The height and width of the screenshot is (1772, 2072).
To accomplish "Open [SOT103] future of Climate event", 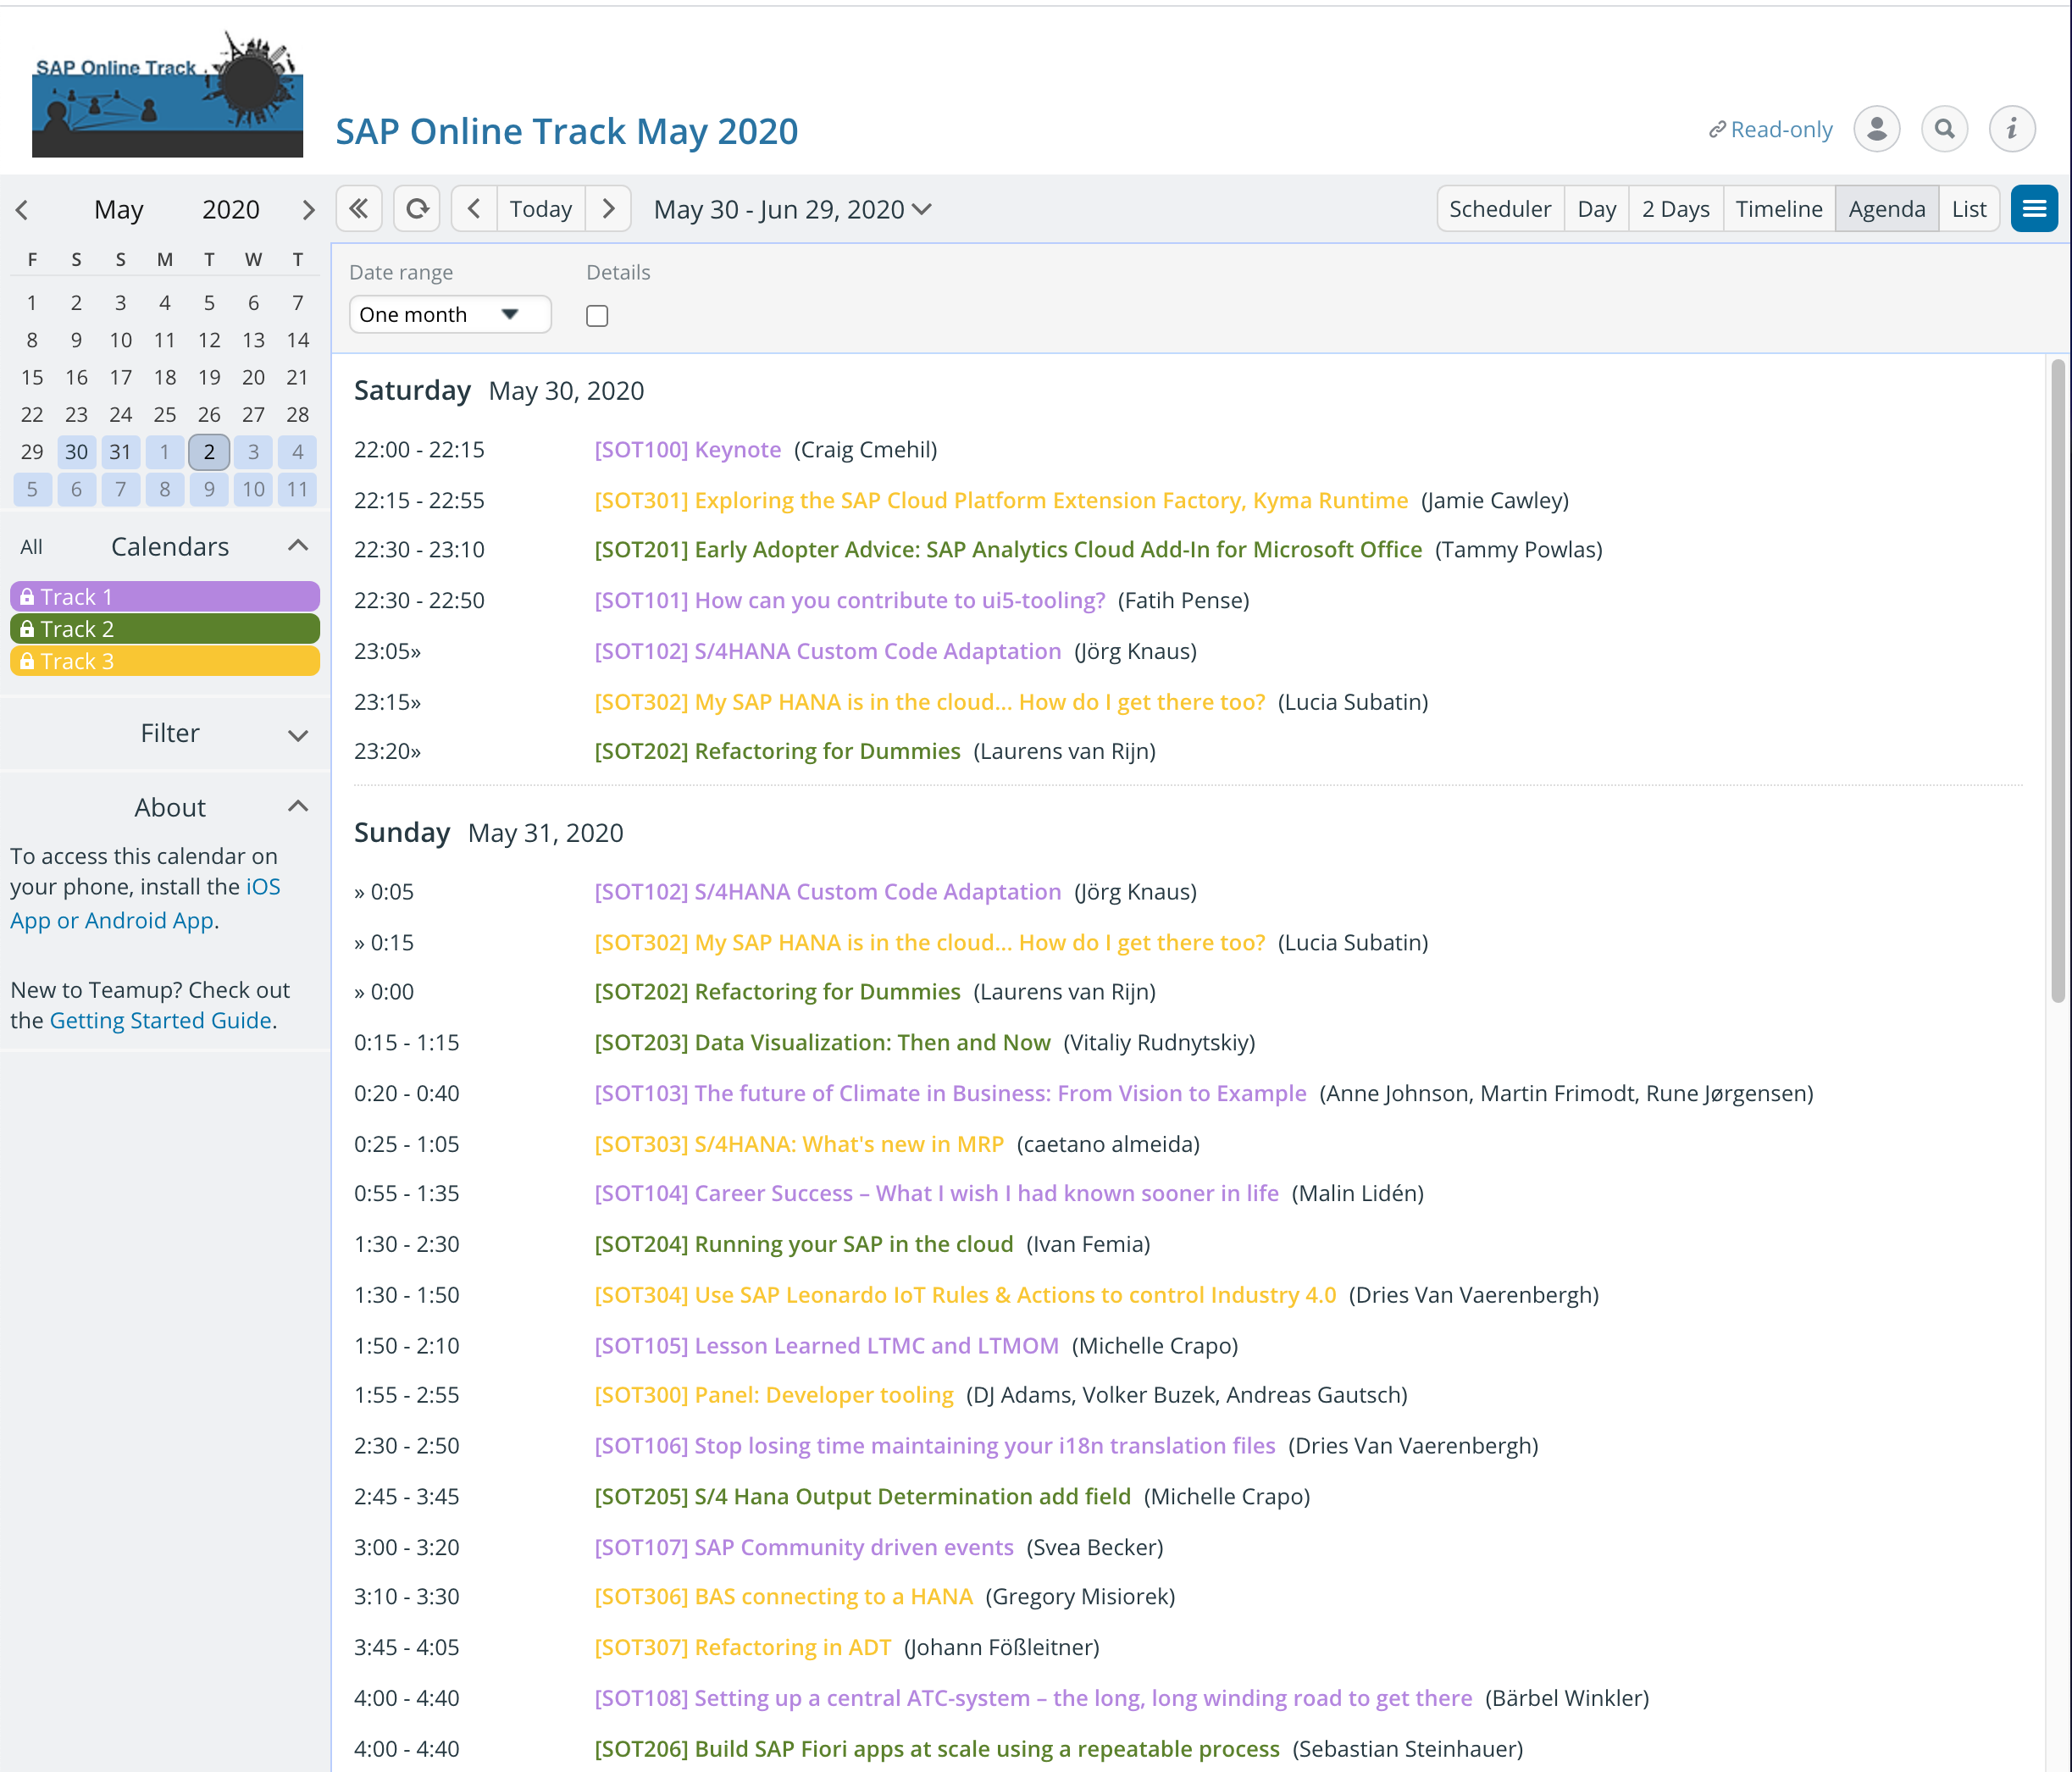I will (x=950, y=1093).
